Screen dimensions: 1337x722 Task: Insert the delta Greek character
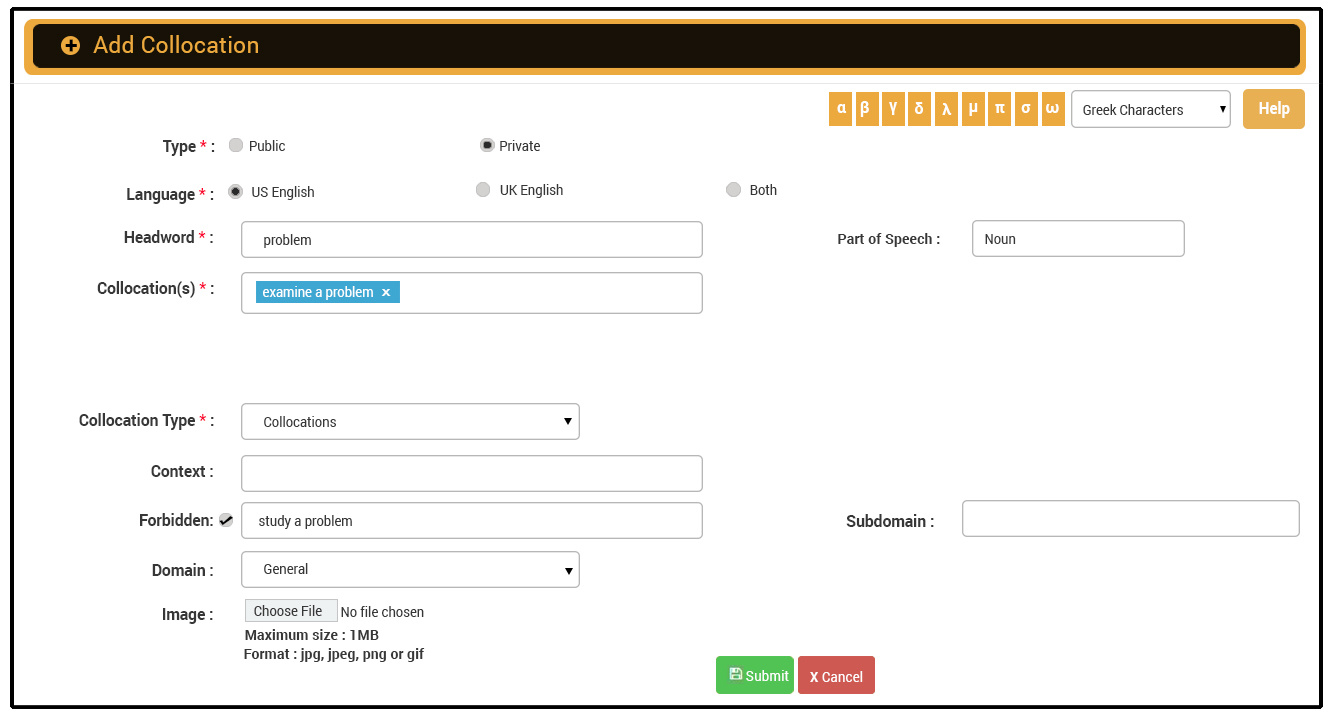(x=919, y=109)
